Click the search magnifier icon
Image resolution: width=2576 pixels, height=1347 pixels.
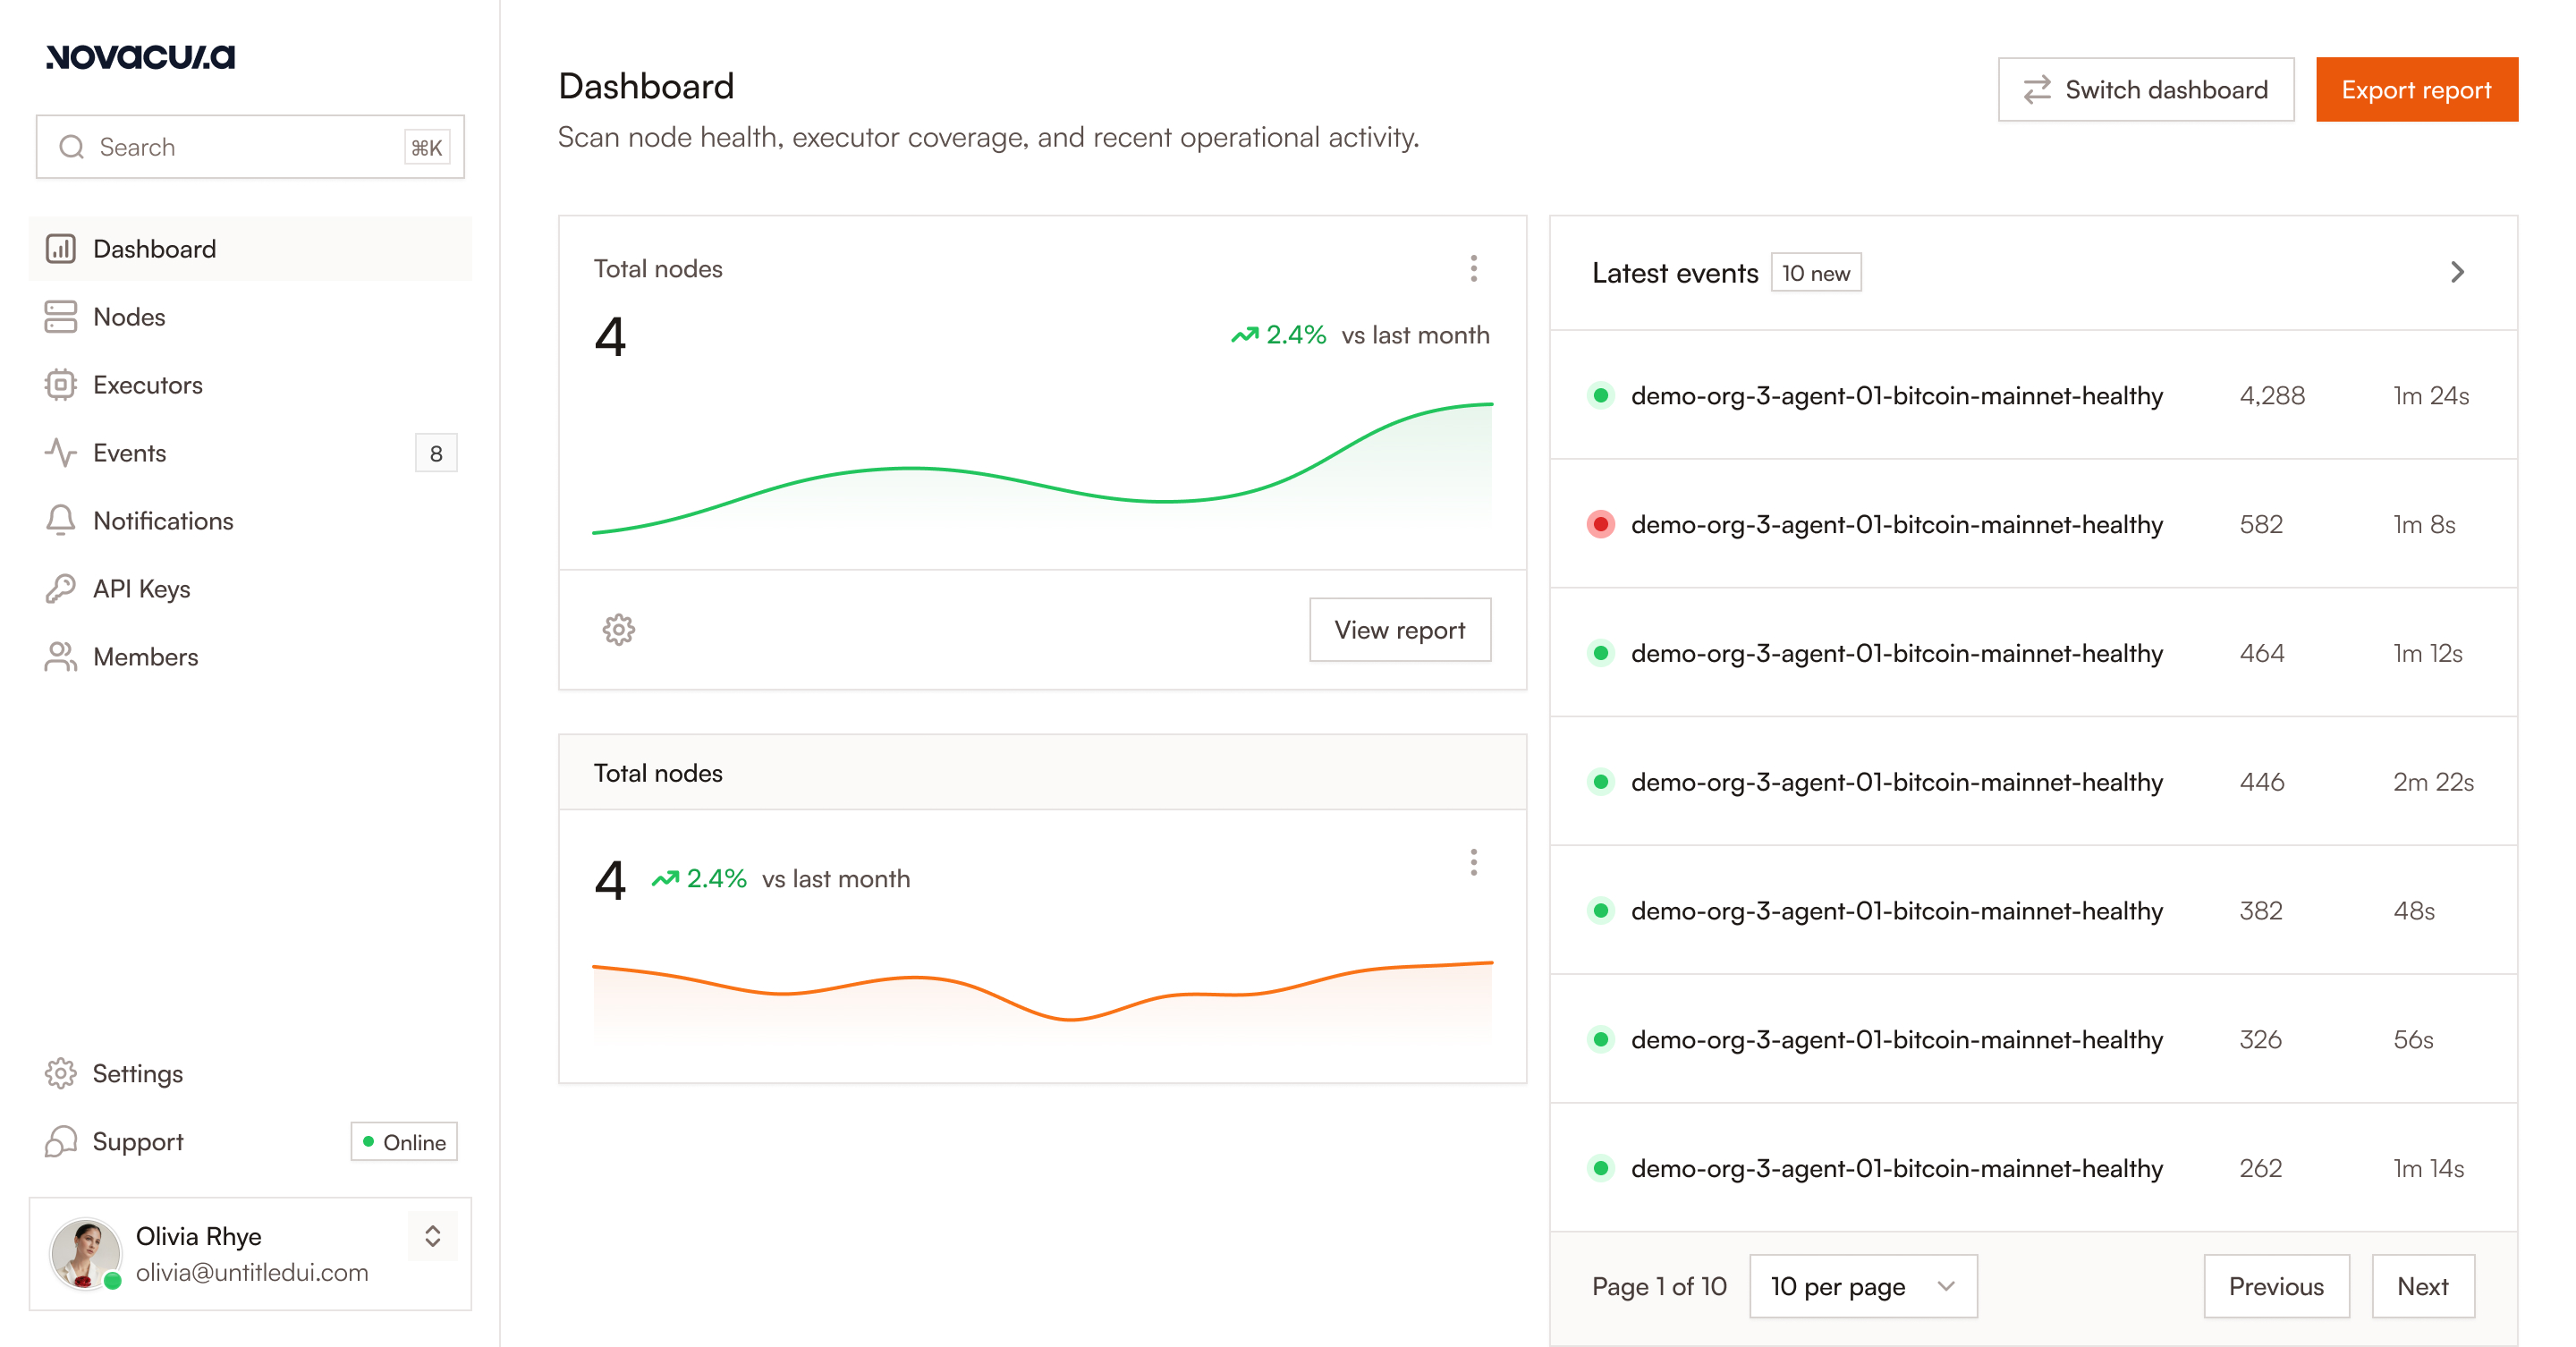(x=71, y=147)
